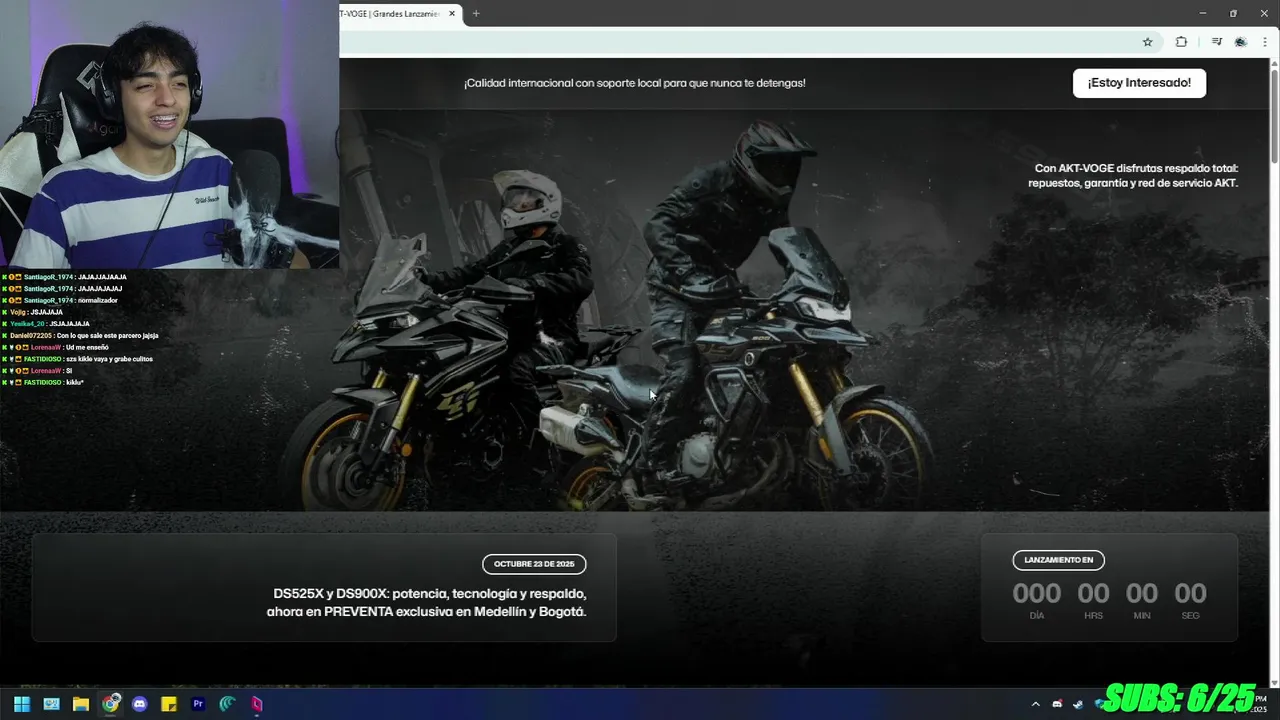Close the AKT-VOGE browser tab
The height and width of the screenshot is (720, 1280).
452,14
